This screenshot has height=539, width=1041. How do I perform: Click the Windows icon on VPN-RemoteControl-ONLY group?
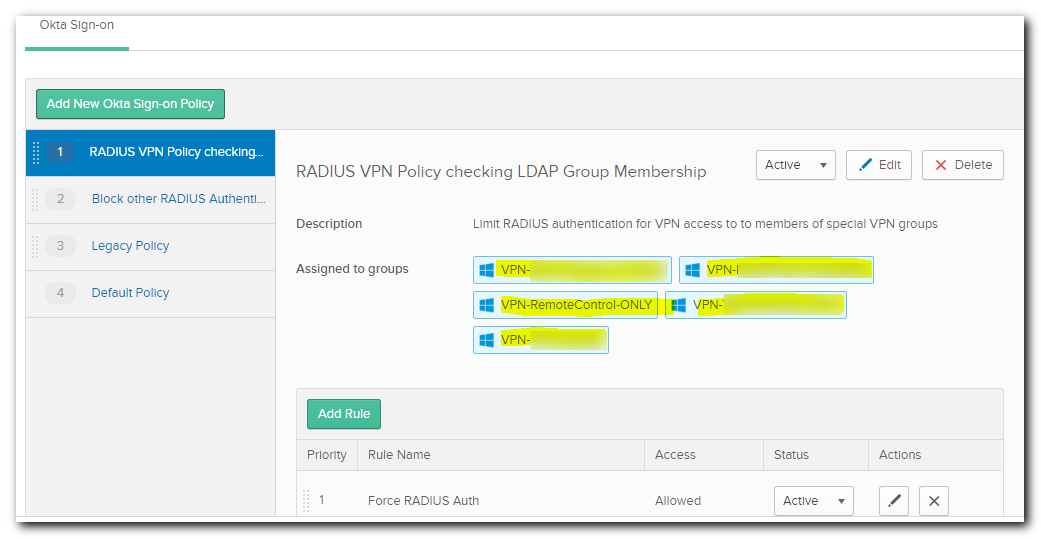(x=487, y=305)
